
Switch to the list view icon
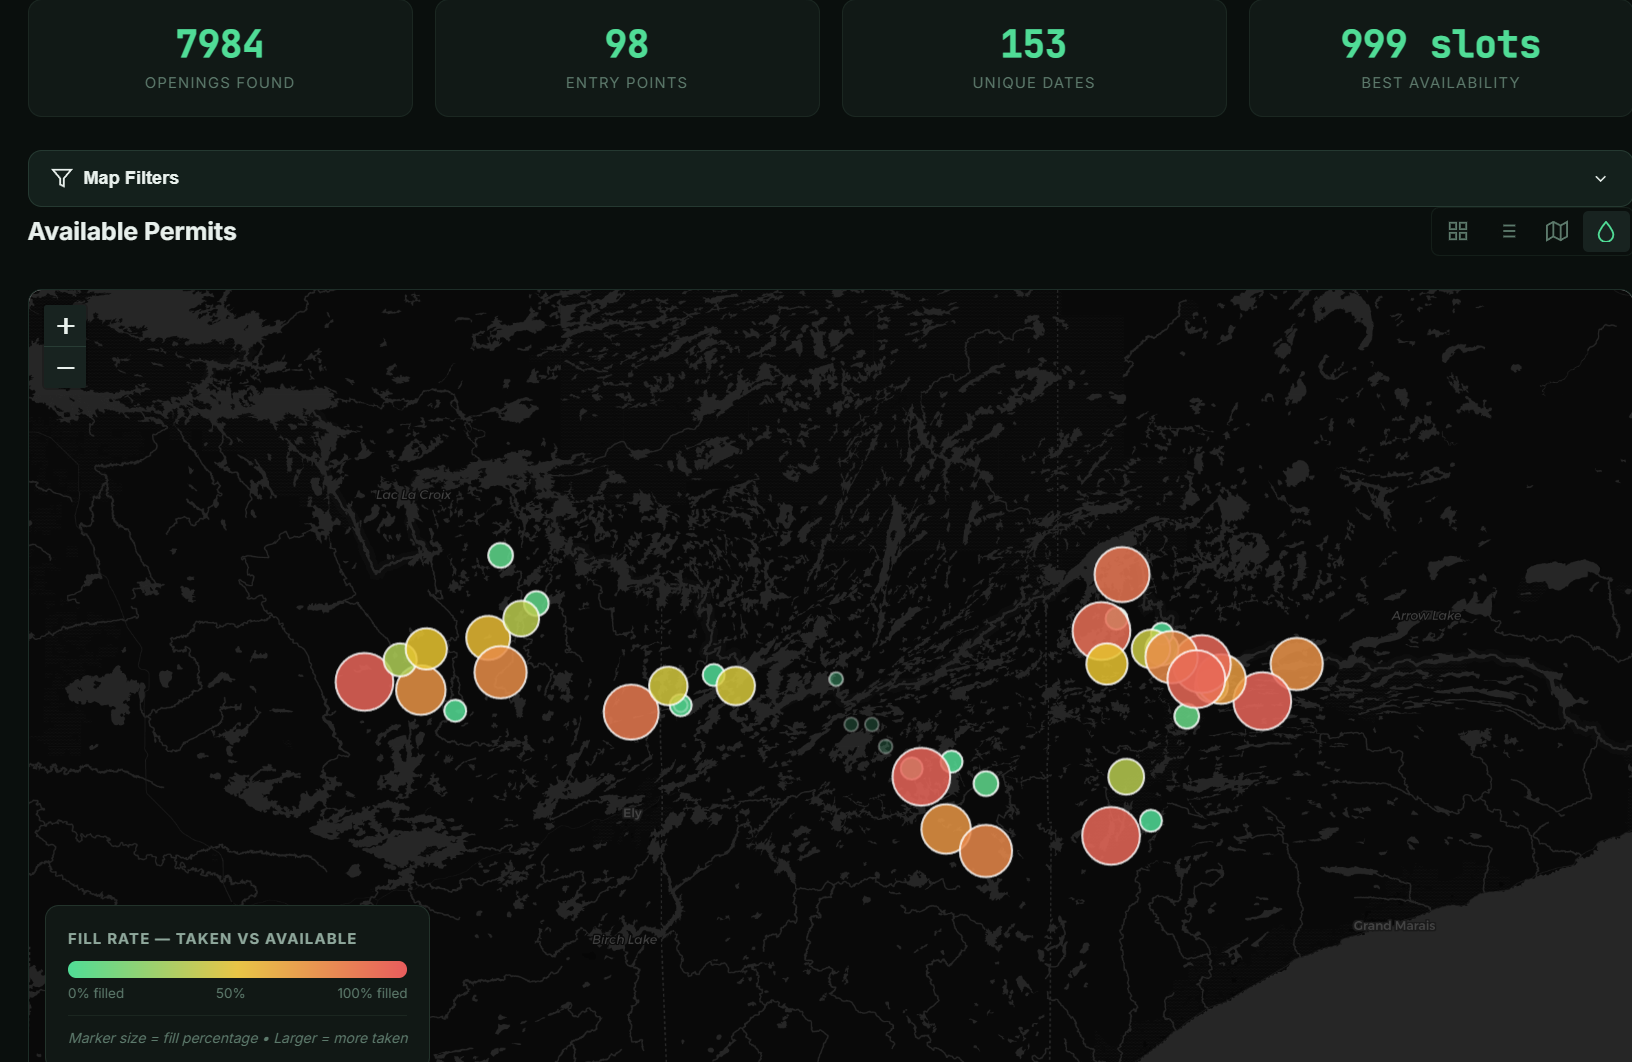pyautogui.click(x=1508, y=232)
